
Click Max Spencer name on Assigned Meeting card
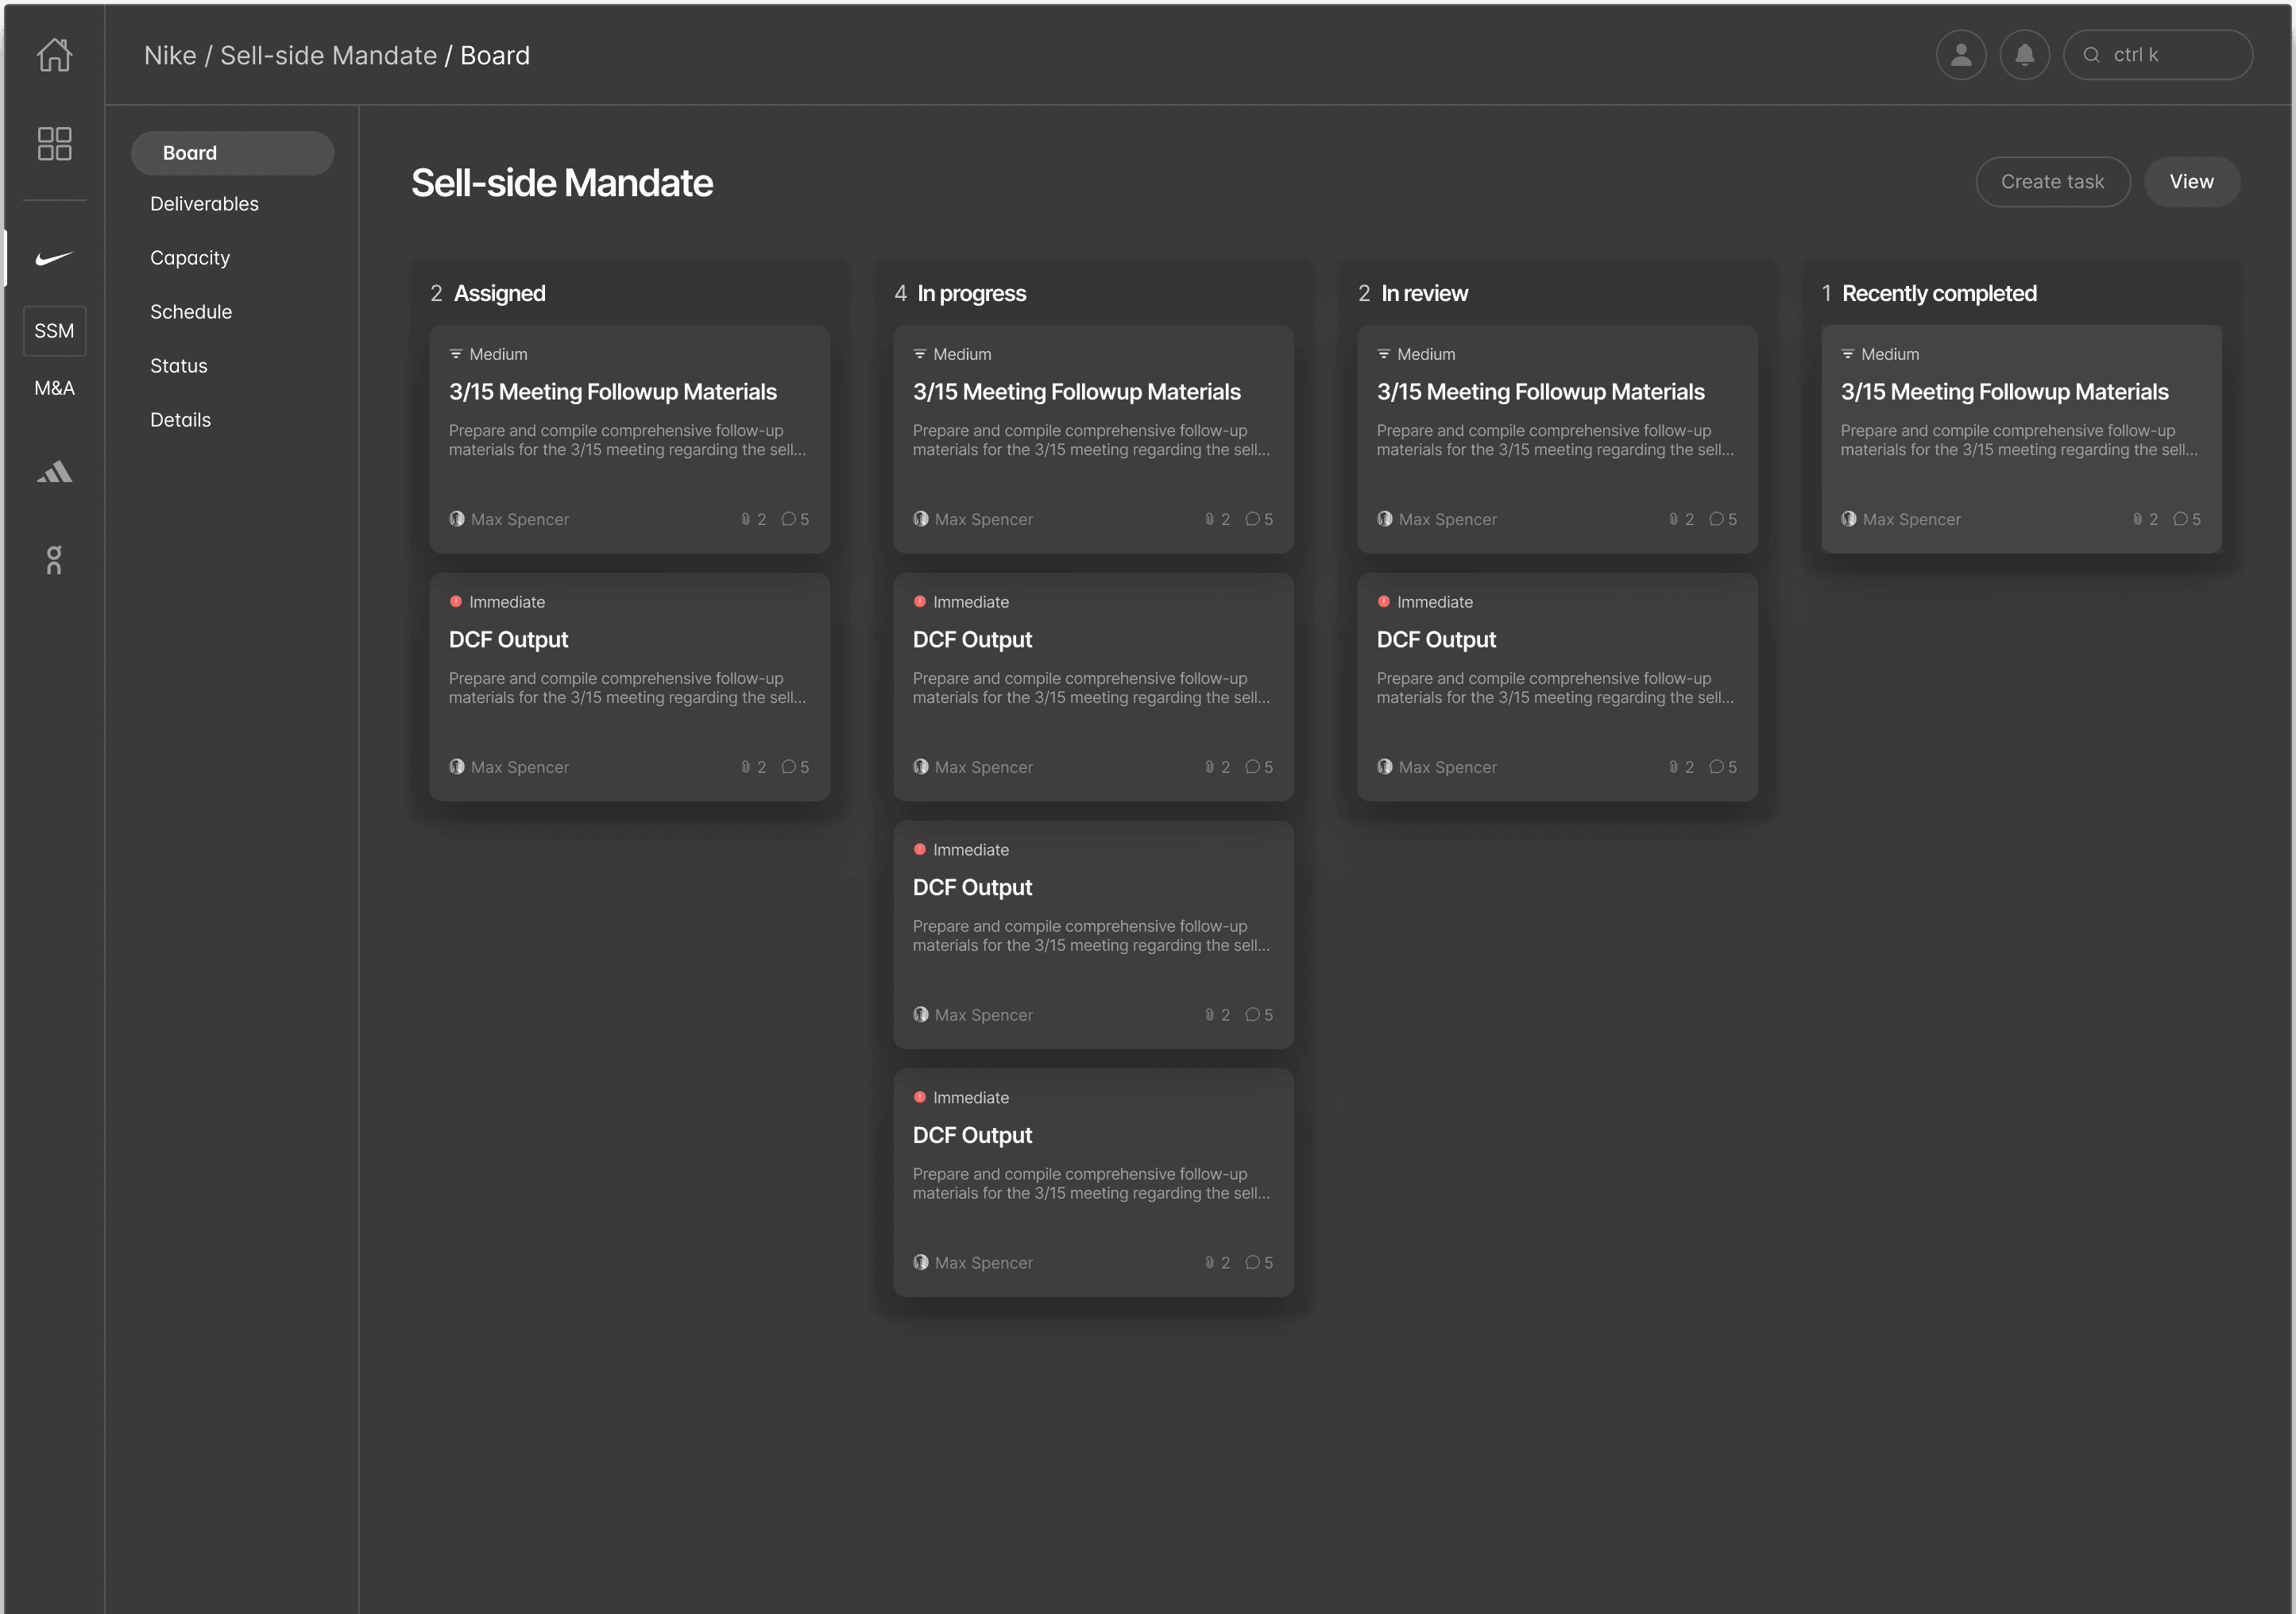click(x=520, y=519)
